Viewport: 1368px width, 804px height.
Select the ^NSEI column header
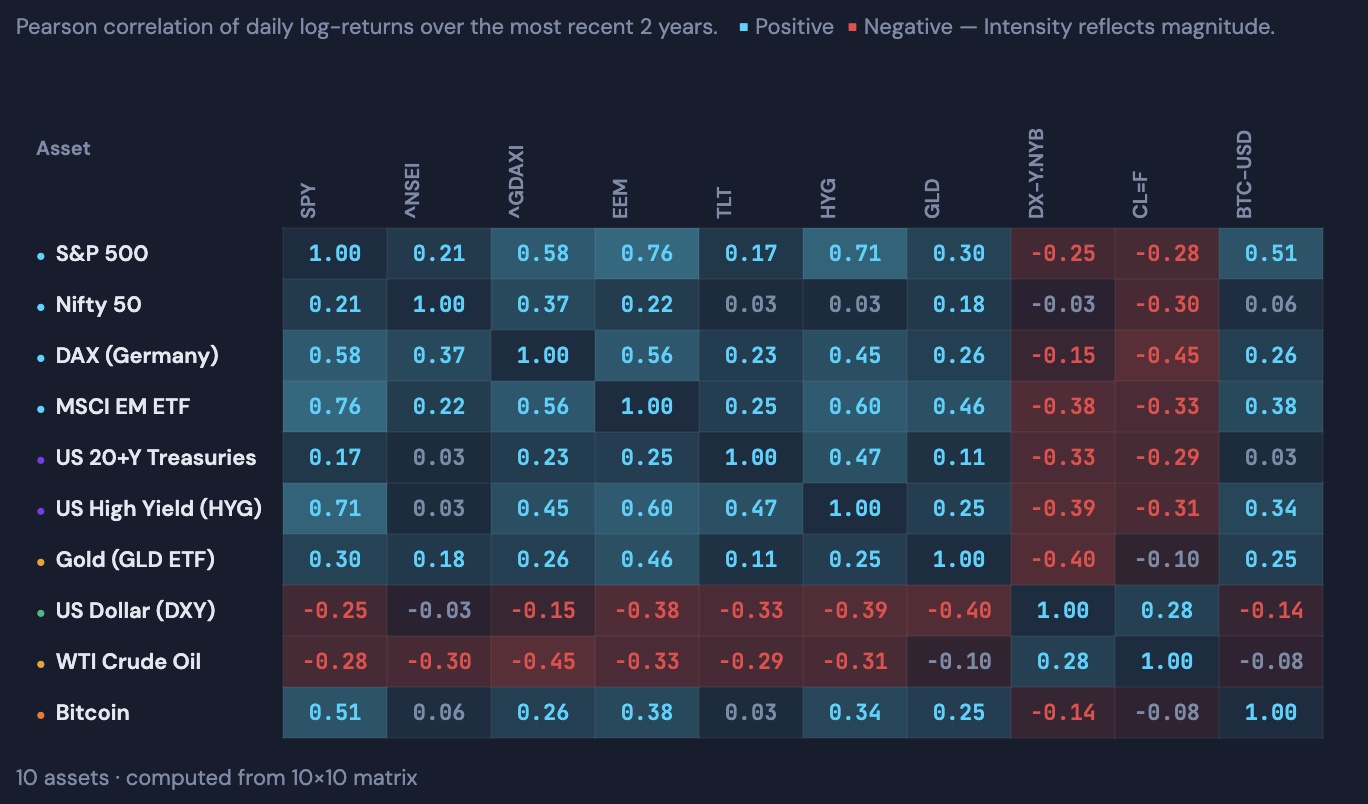point(412,190)
